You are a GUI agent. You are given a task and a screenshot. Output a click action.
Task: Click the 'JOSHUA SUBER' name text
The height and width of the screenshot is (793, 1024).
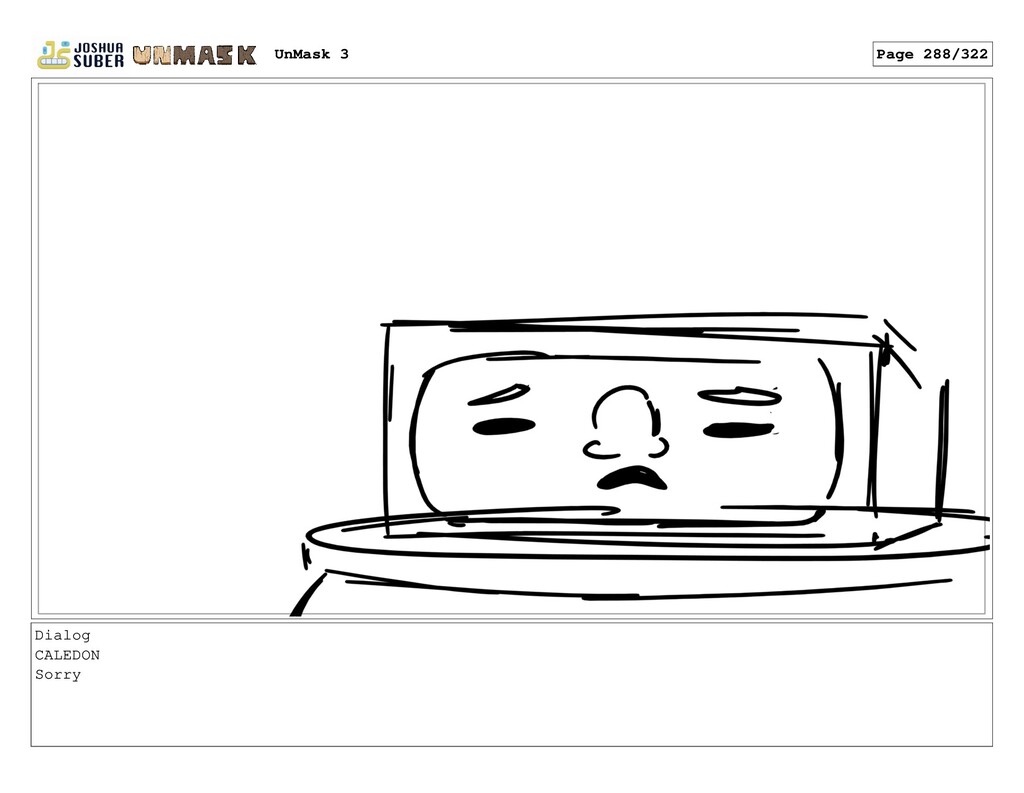coord(99,56)
